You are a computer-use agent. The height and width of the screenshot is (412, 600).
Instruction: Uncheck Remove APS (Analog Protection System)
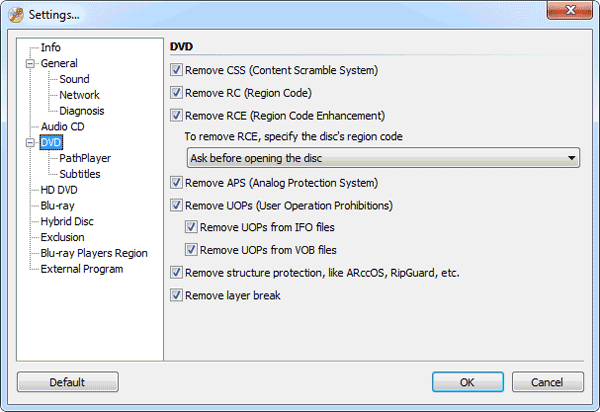(x=177, y=183)
